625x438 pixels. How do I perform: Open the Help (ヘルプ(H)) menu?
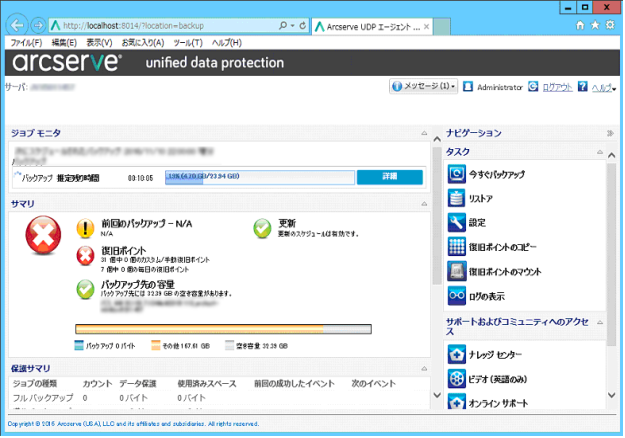click(x=226, y=43)
